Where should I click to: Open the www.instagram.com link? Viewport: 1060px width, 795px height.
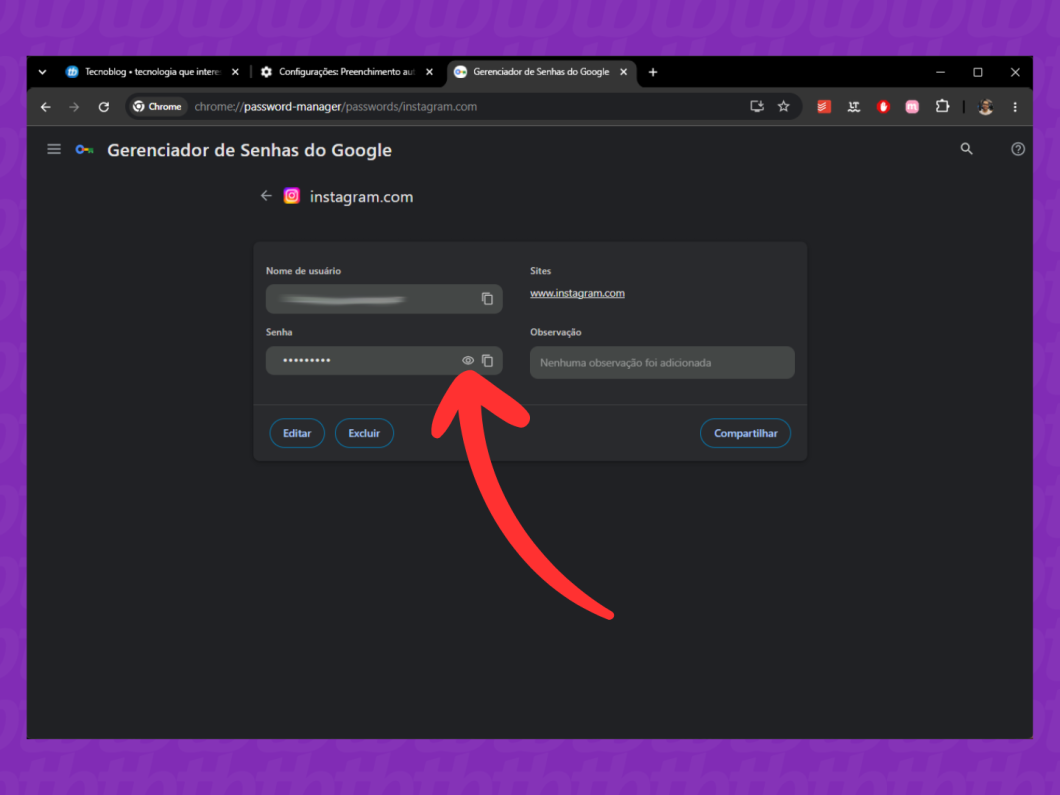tap(577, 293)
